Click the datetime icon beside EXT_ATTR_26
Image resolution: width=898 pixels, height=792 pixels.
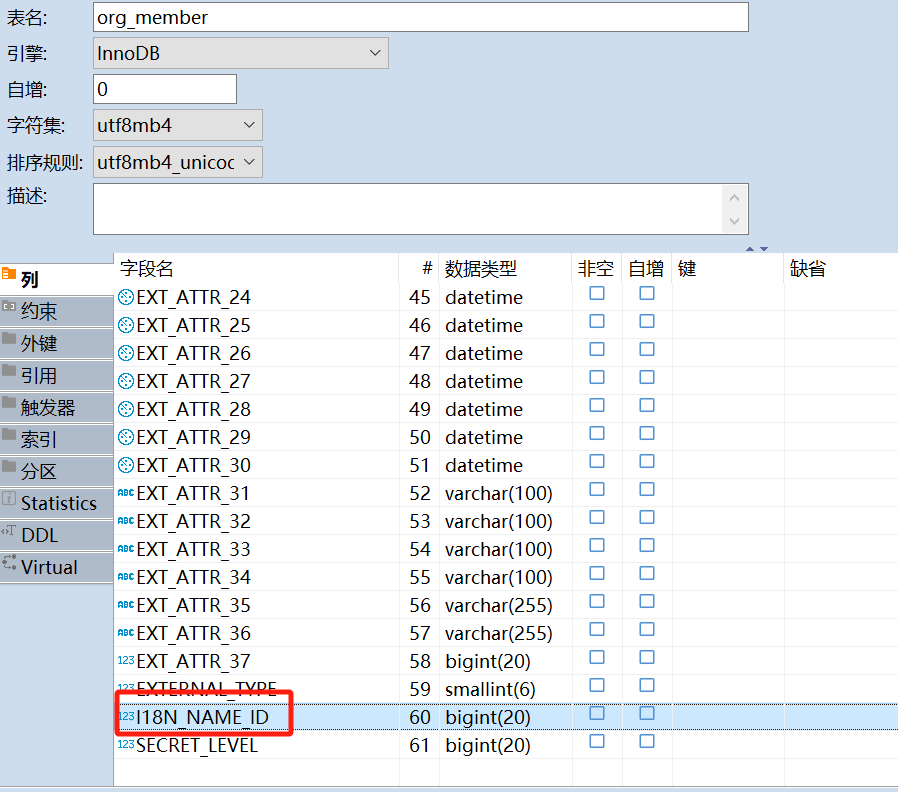point(125,353)
